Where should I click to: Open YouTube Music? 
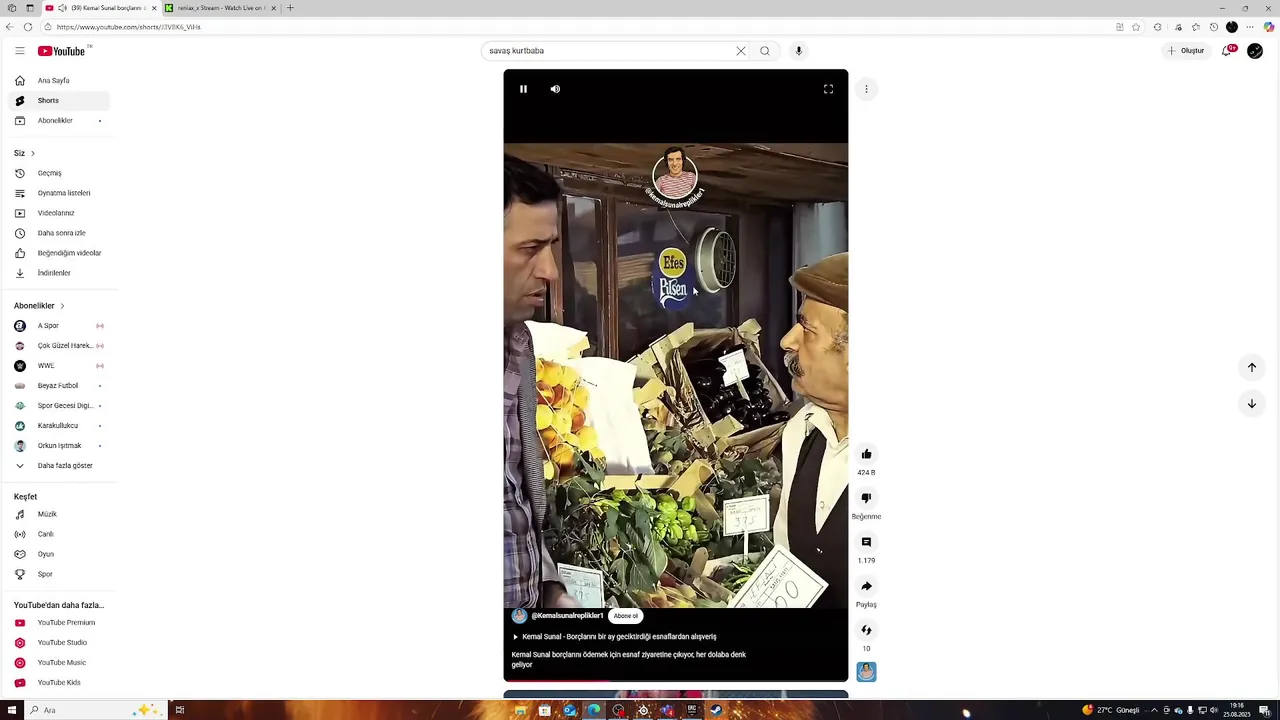tap(60, 663)
